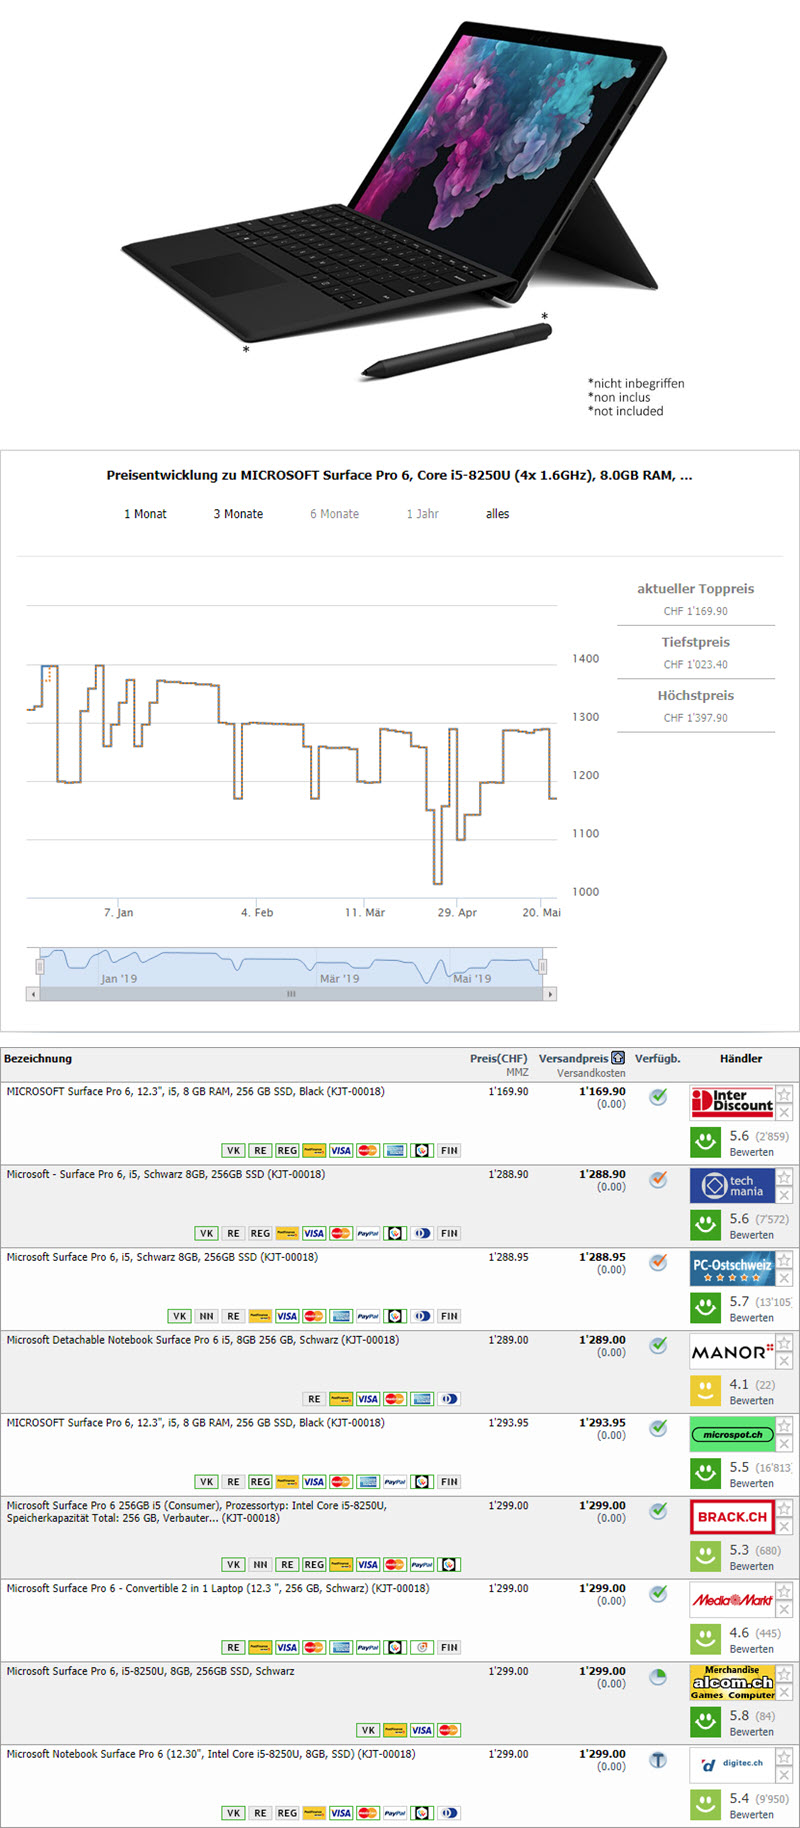Image resolution: width=800 pixels, height=1828 pixels.
Task: Toggle the star for the Manor offer
Action: (784, 1343)
